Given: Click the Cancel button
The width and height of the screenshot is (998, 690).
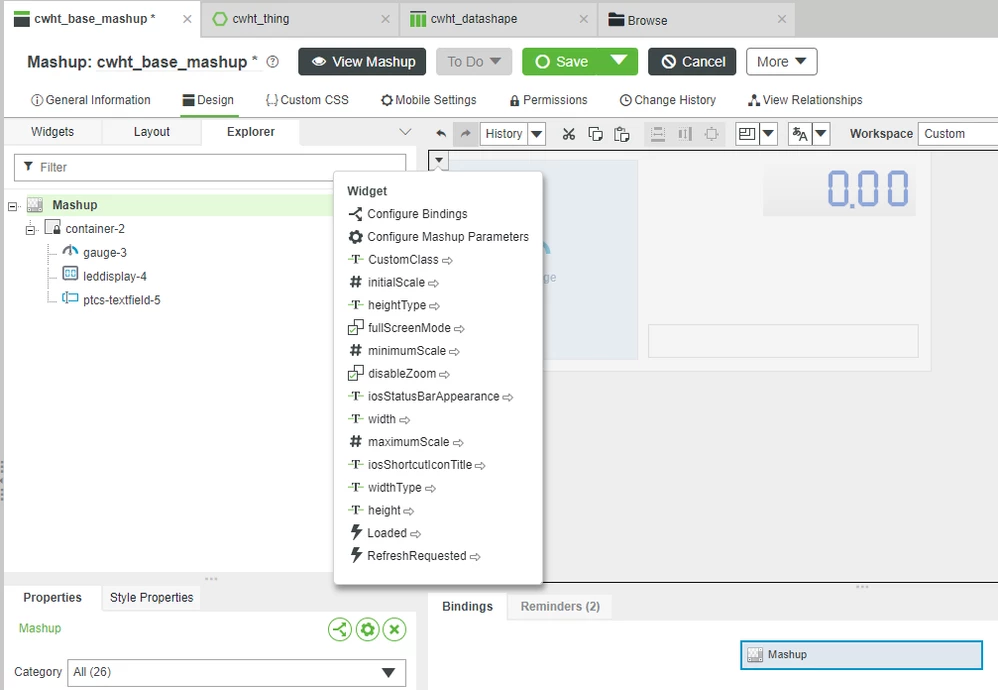Looking at the screenshot, I should [691, 61].
